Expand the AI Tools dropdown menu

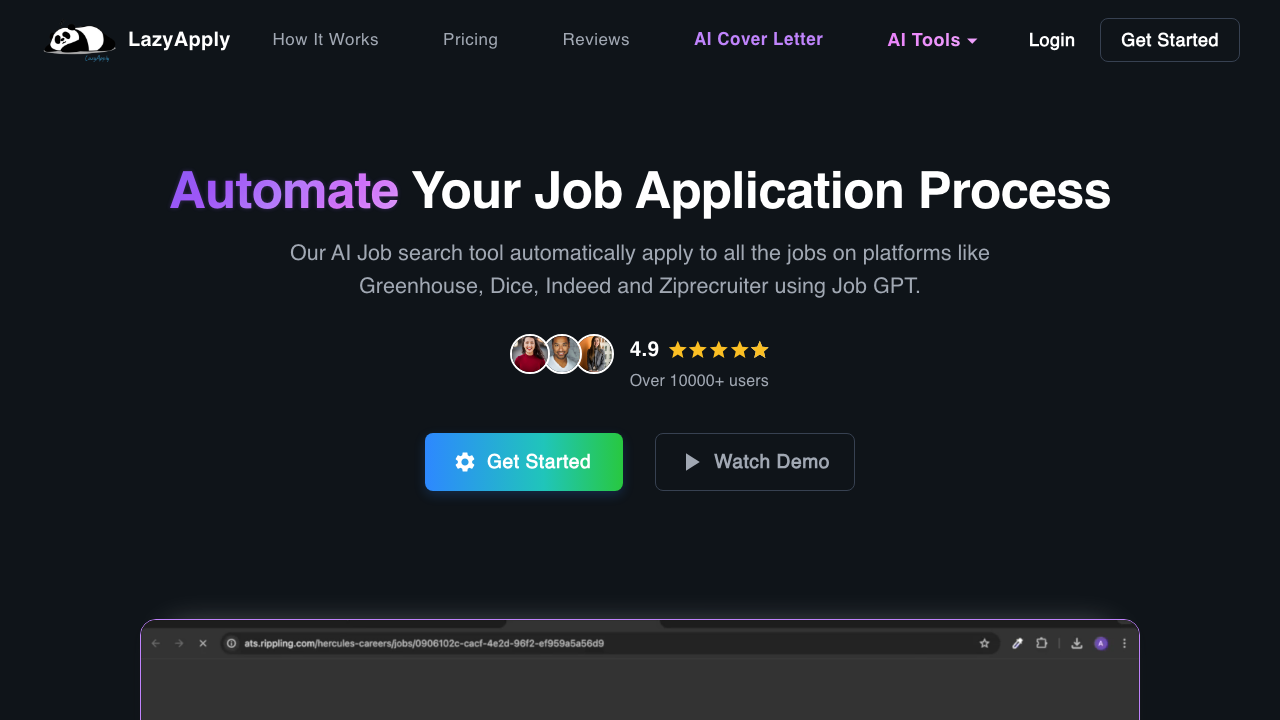tap(932, 40)
